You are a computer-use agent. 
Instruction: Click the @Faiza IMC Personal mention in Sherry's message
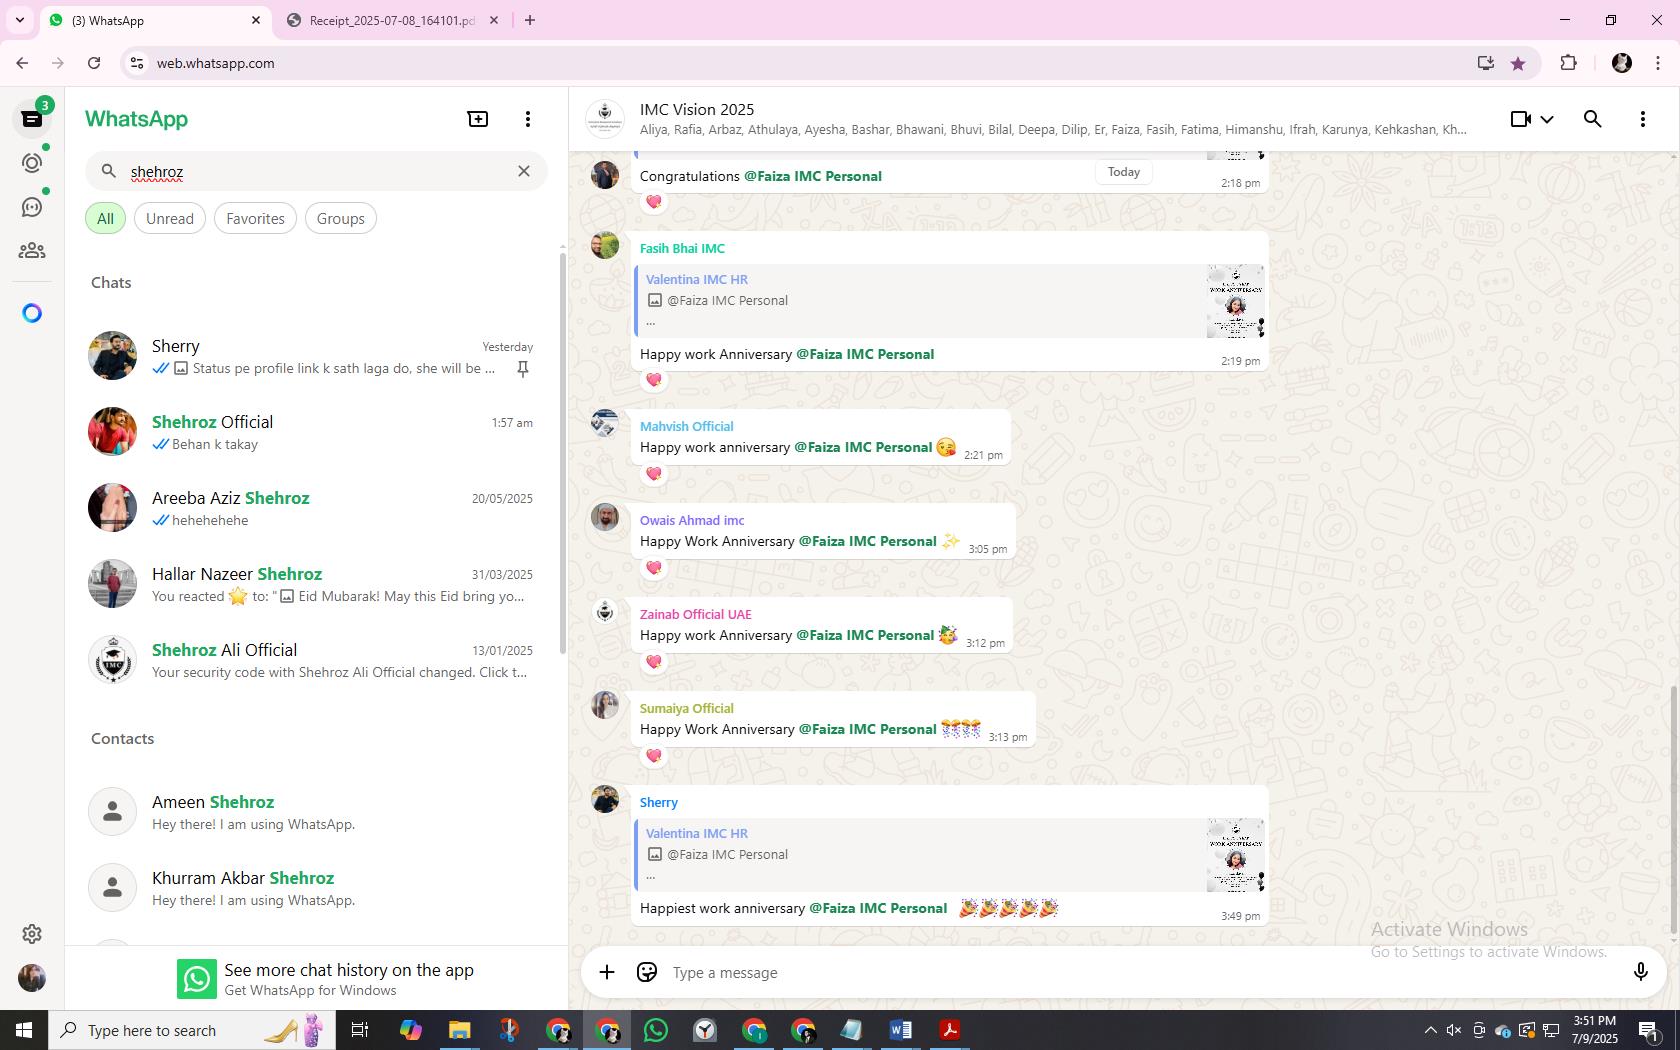coord(877,908)
